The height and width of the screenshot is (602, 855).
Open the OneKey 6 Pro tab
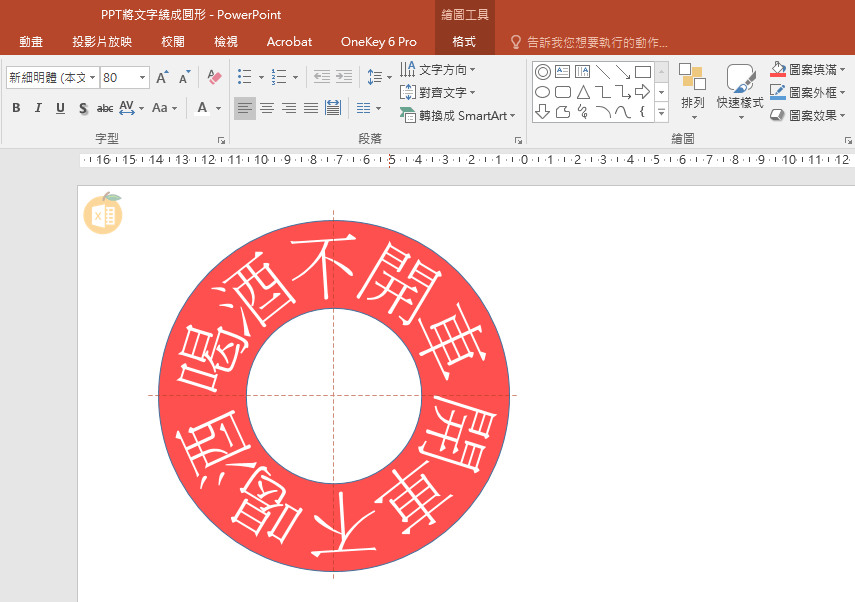pyautogui.click(x=378, y=42)
